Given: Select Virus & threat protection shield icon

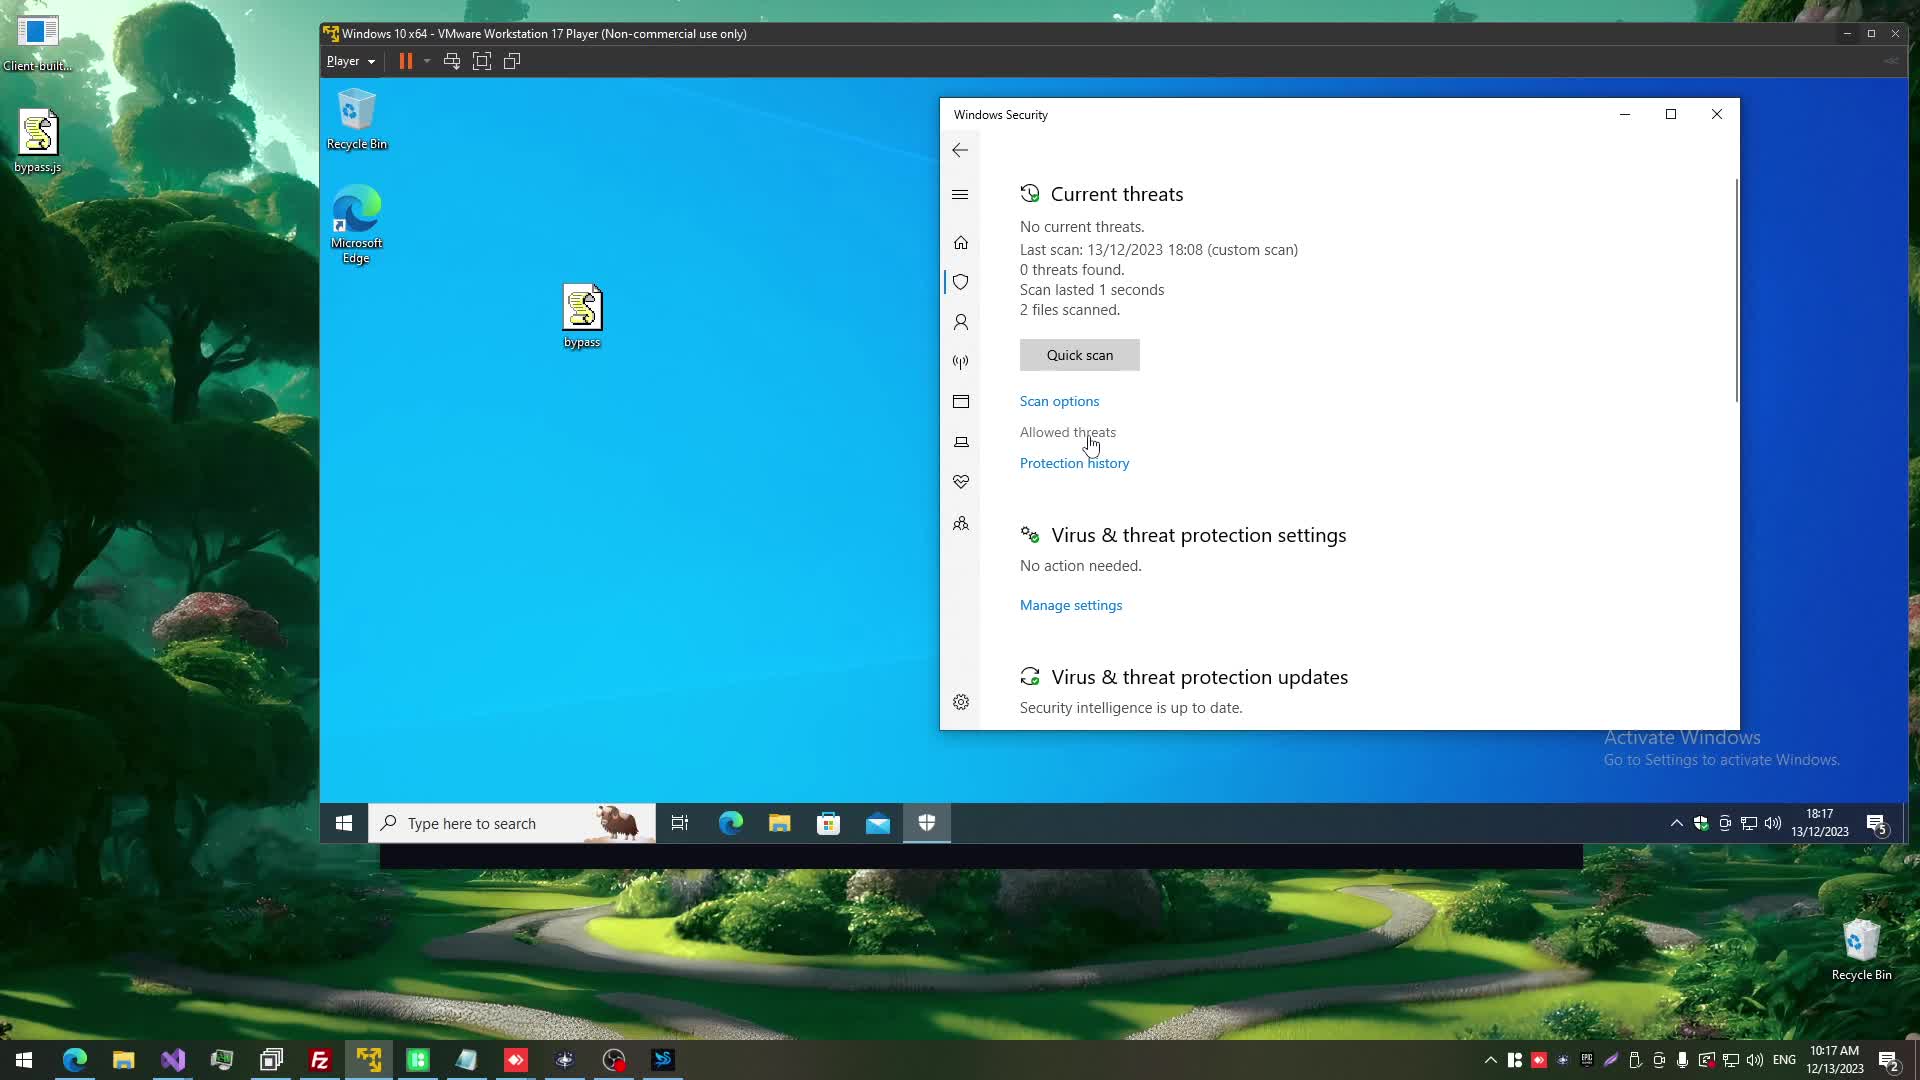Looking at the screenshot, I should 961,282.
